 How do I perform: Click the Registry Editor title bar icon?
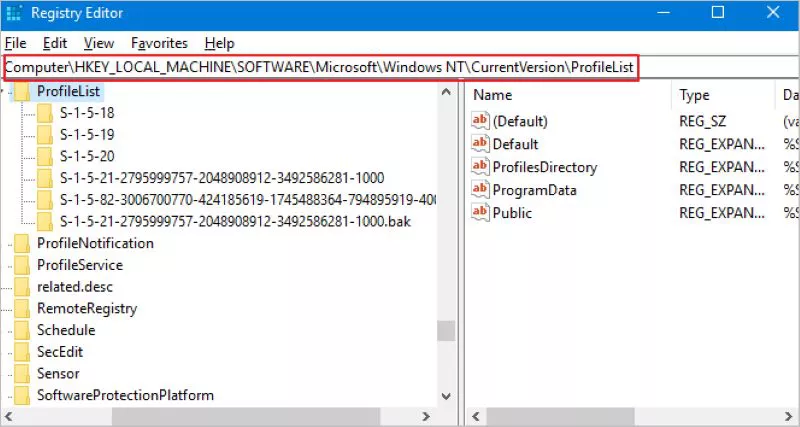coord(14,13)
